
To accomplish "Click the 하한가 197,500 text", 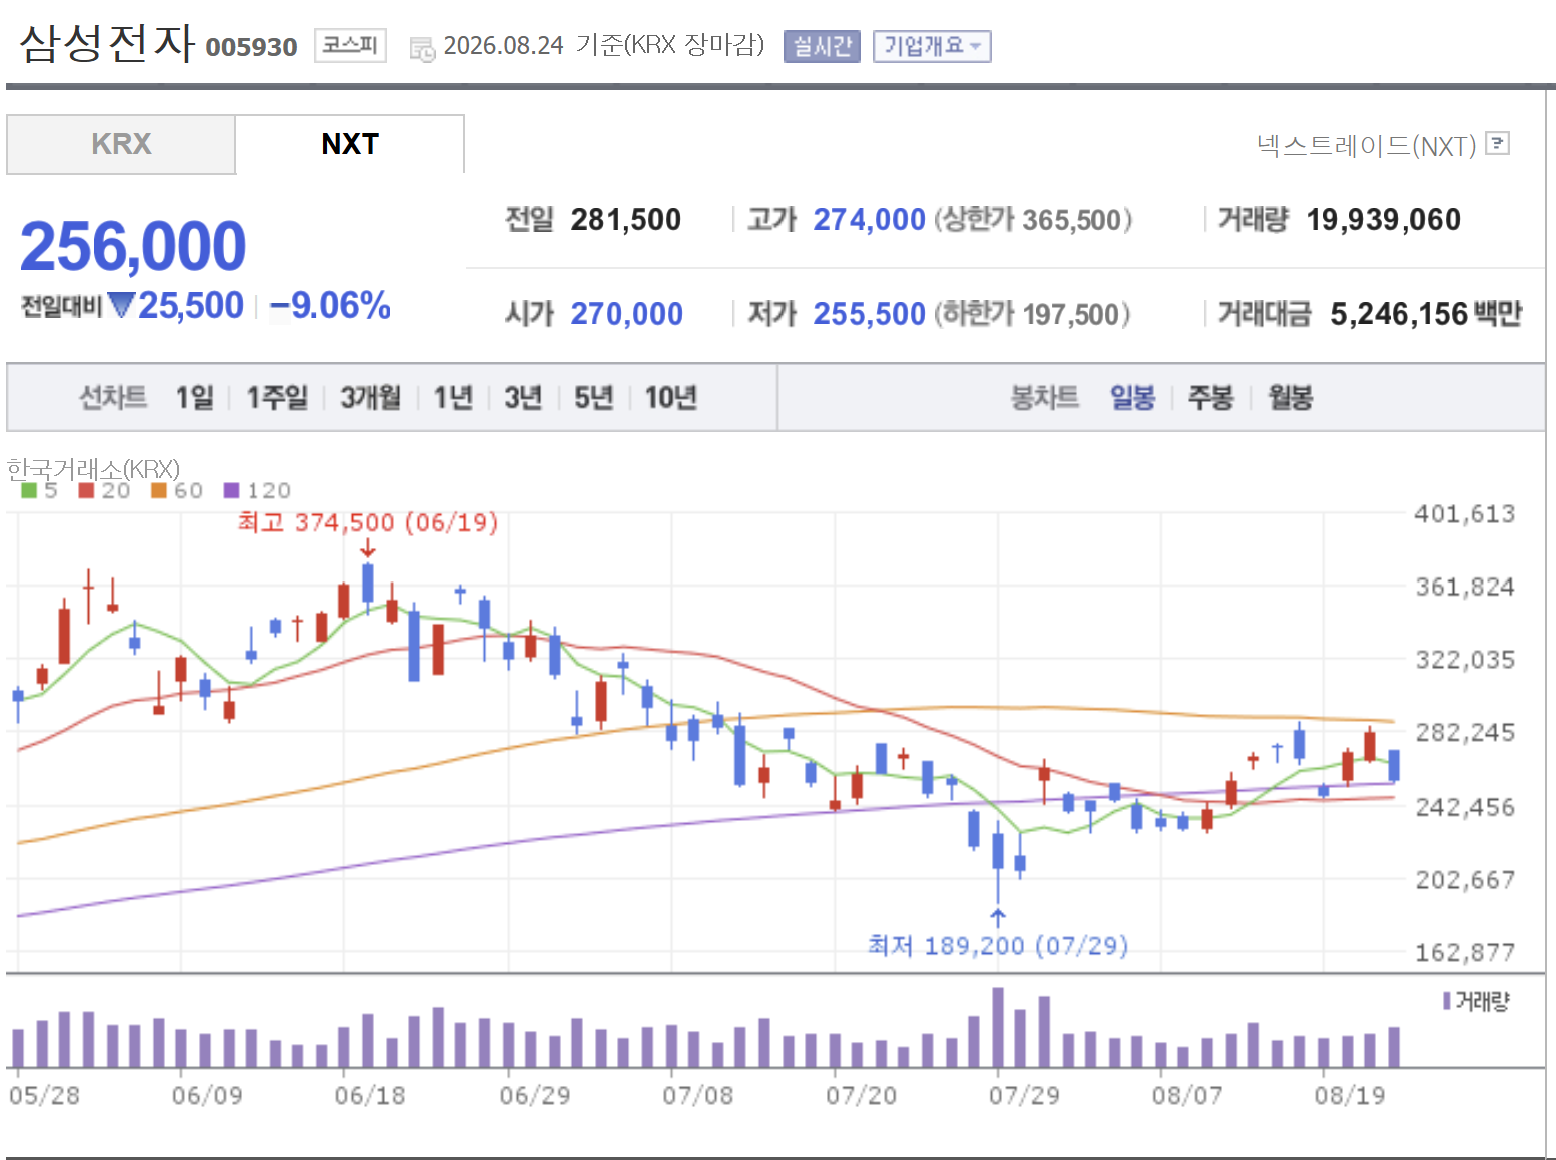I will 1032,314.
